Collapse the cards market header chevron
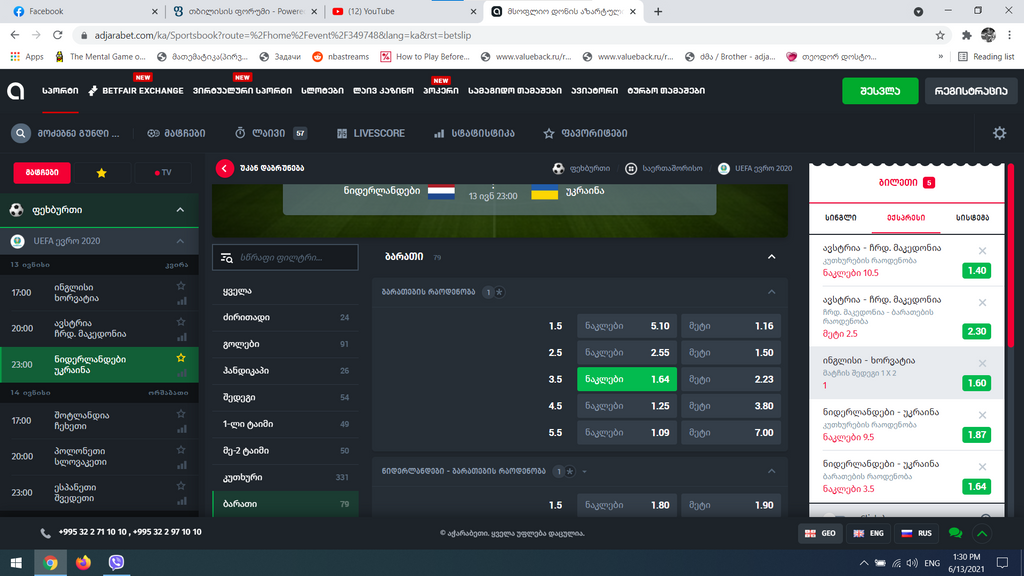This screenshot has width=1024, height=576. tap(771, 257)
